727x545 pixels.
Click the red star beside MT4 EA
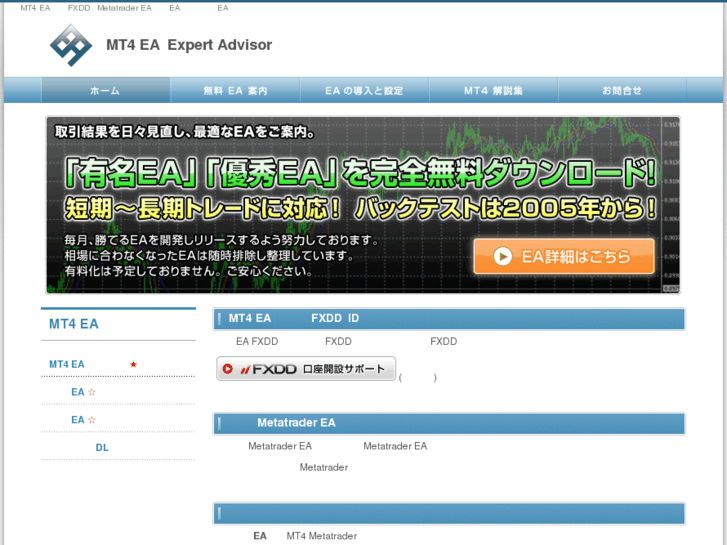(134, 364)
